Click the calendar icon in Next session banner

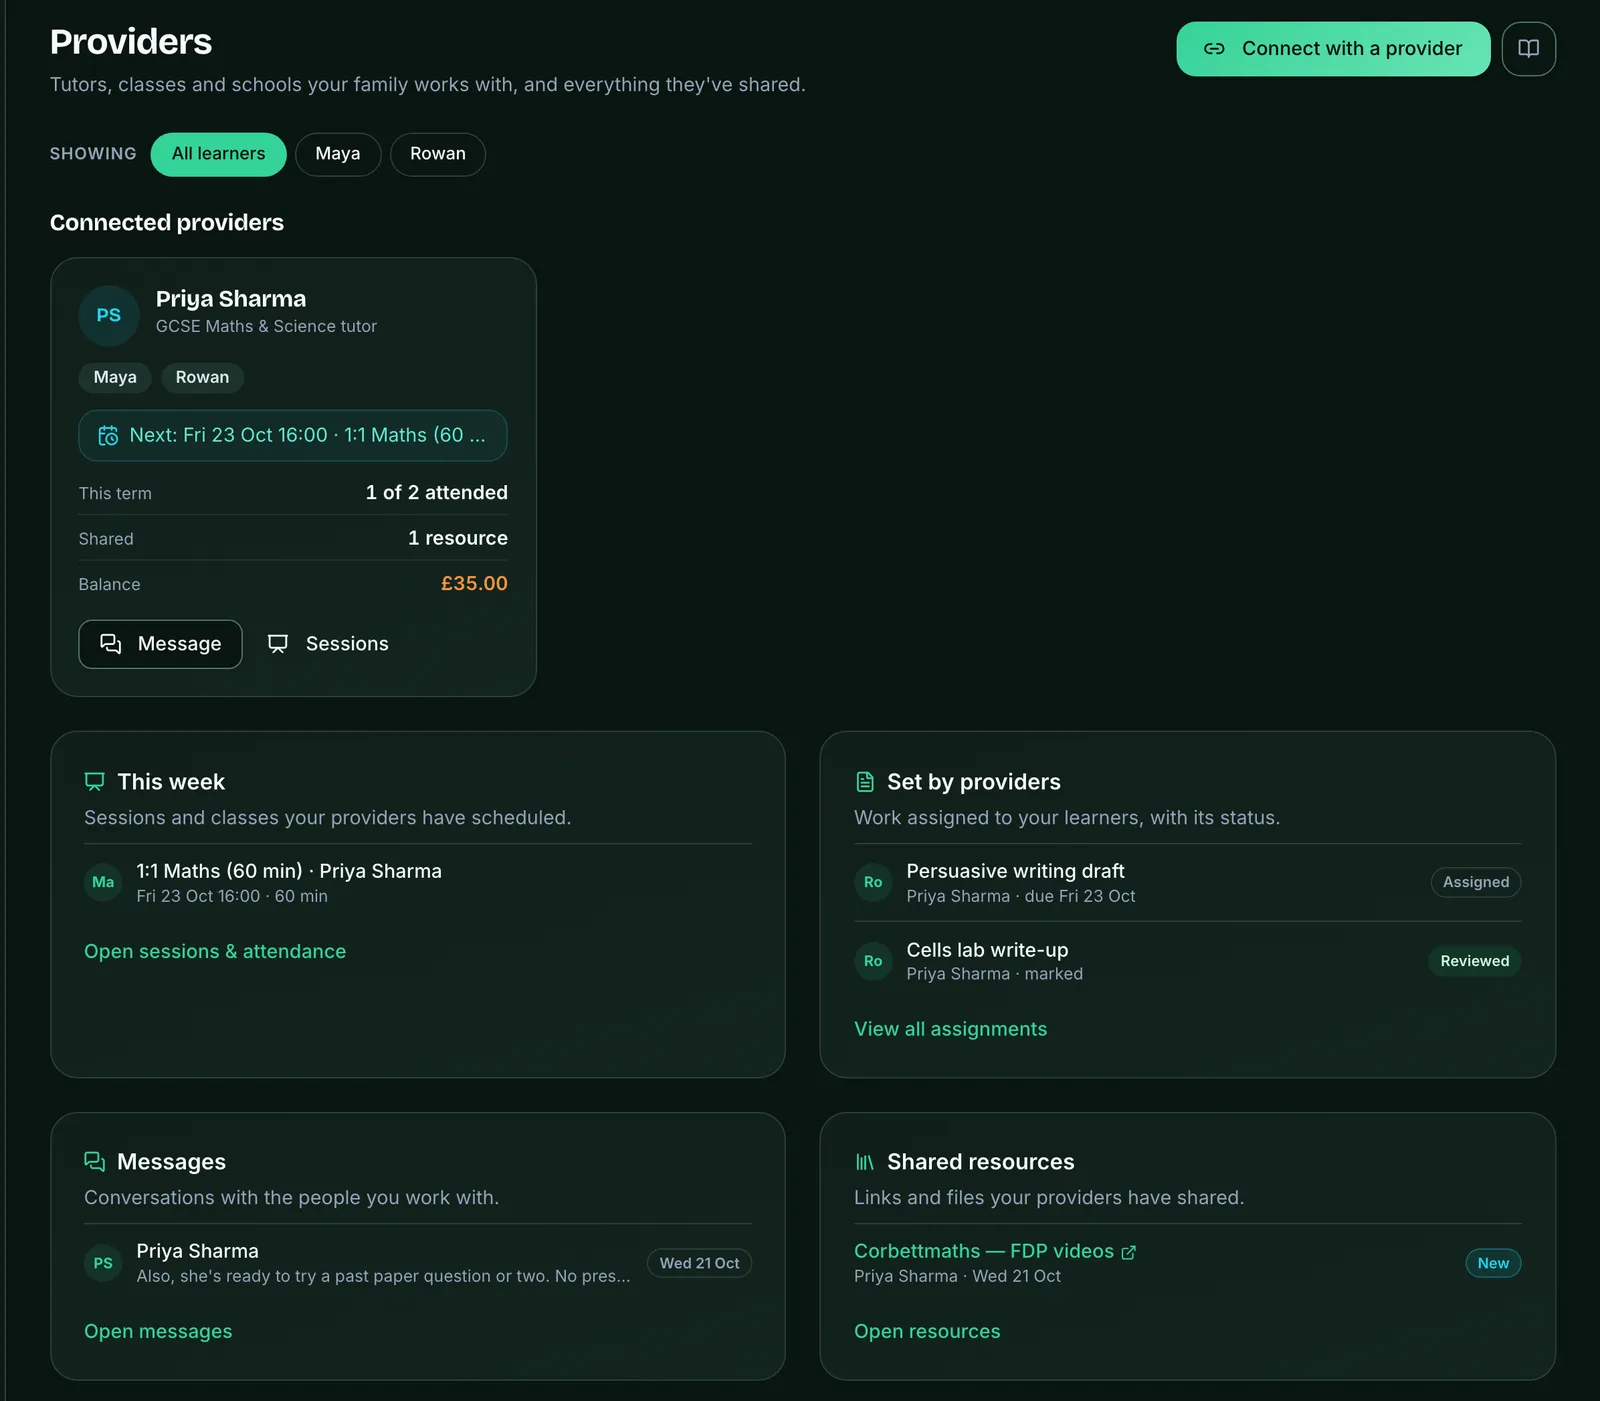[108, 435]
